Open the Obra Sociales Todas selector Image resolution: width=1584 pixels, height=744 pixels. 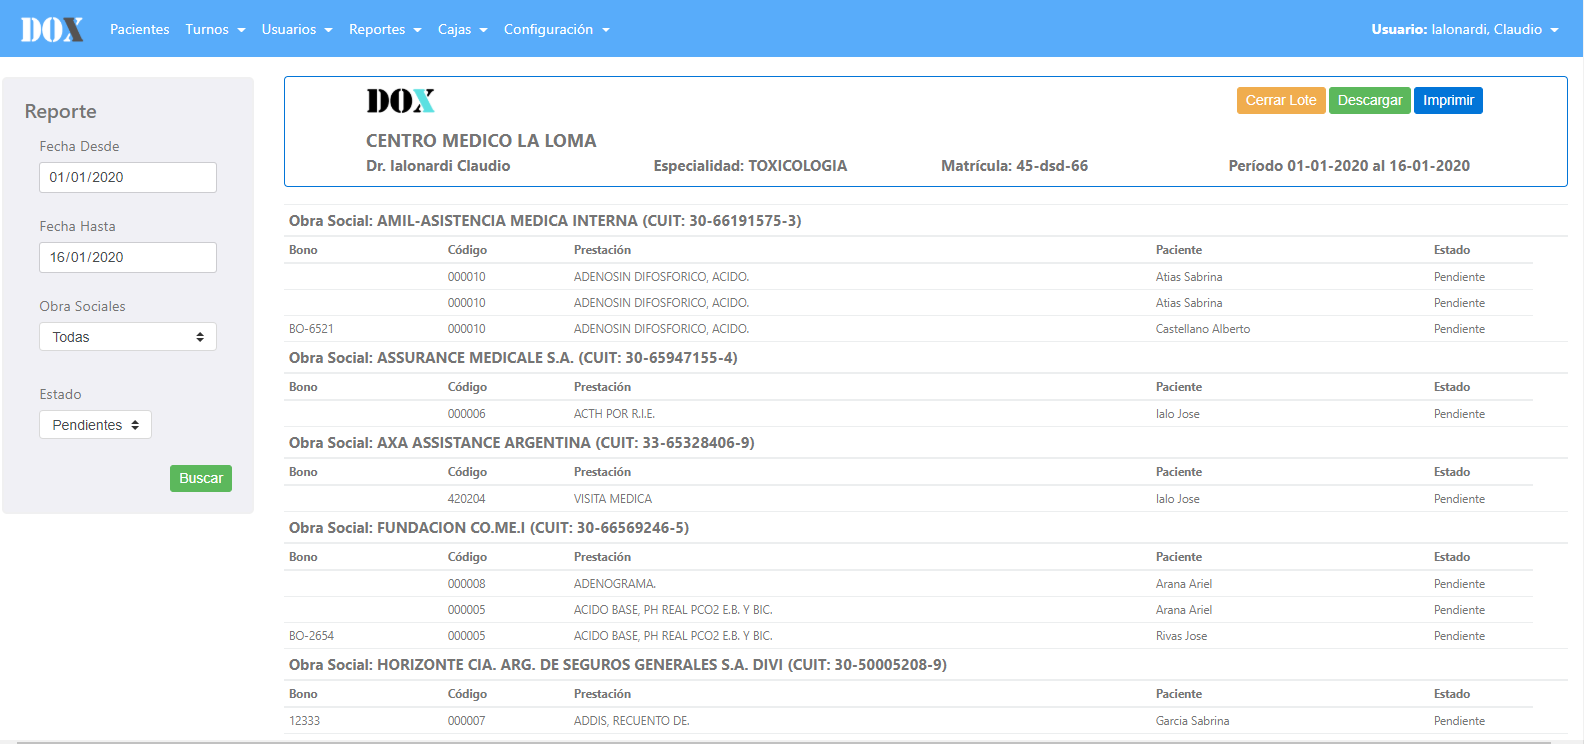128,337
